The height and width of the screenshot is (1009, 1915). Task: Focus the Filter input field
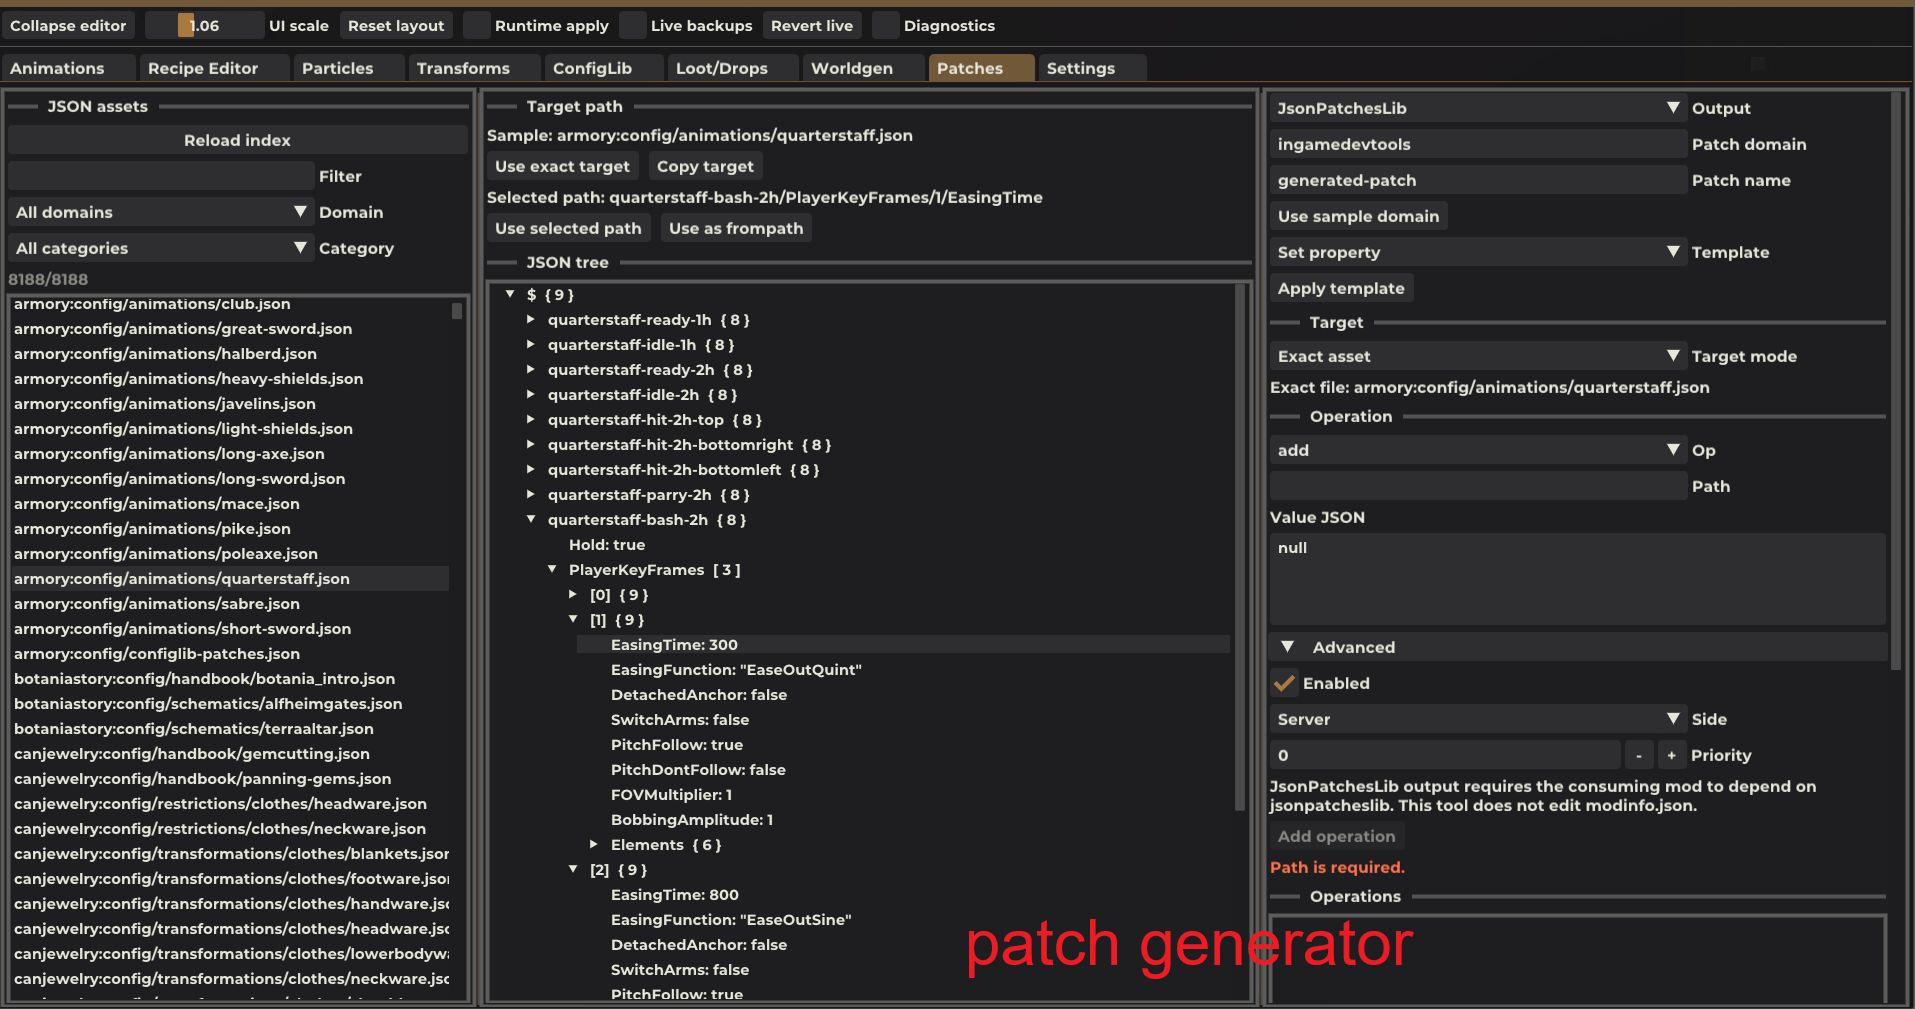click(161, 176)
